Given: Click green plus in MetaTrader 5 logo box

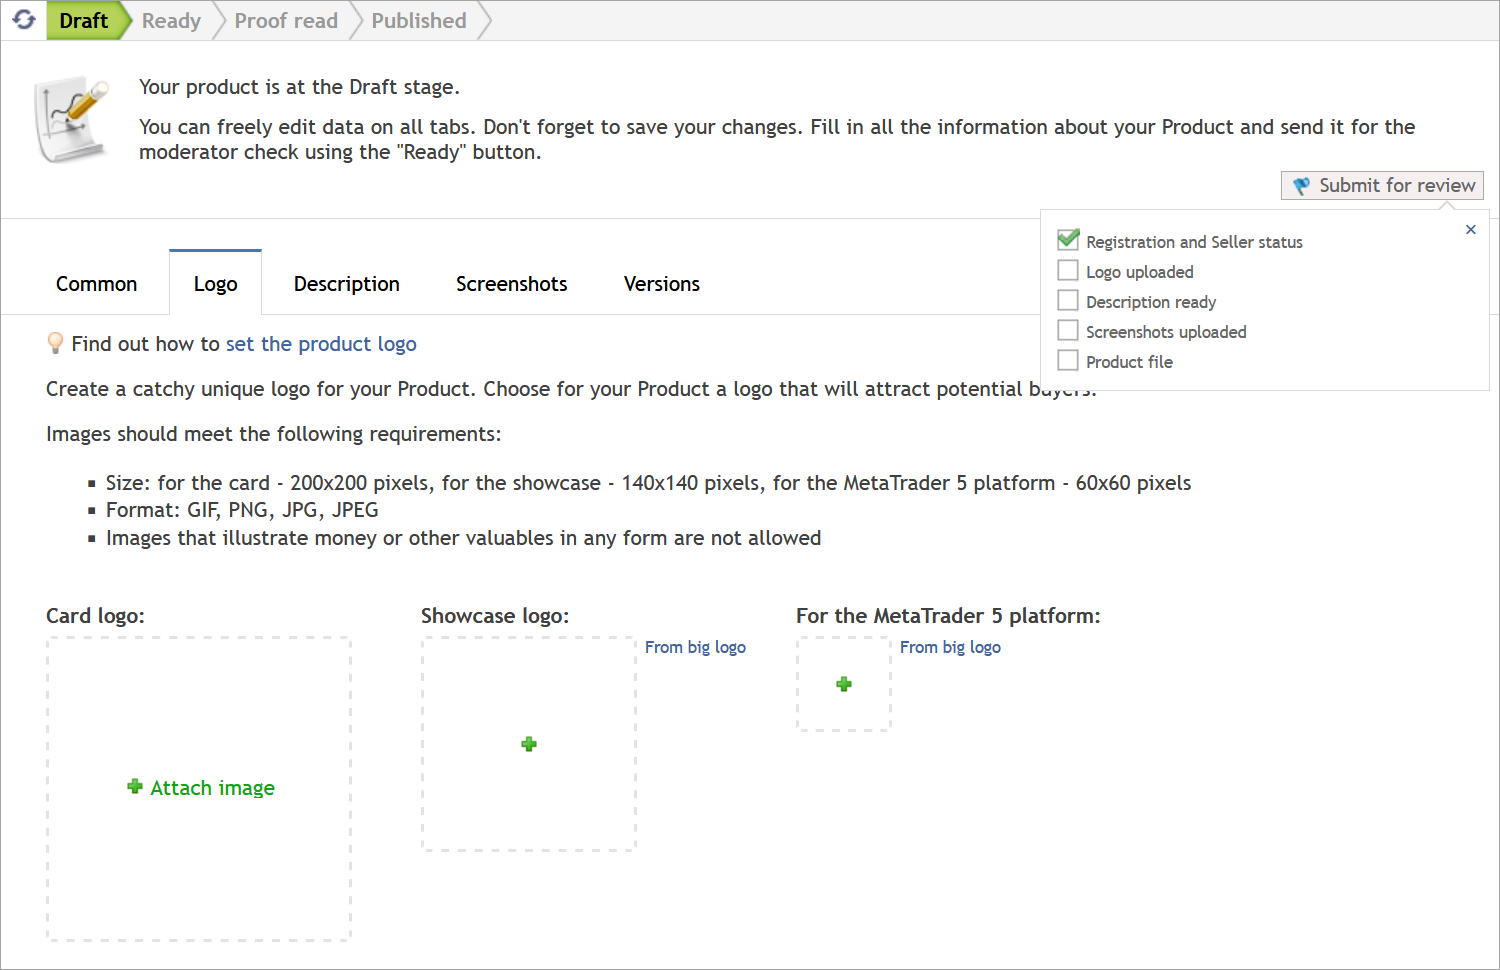Looking at the screenshot, I should (x=844, y=684).
